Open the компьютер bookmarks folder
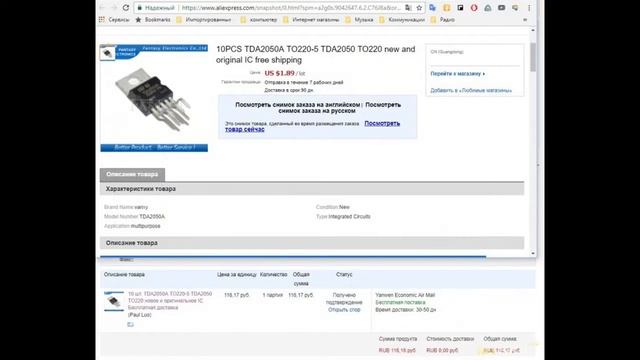The image size is (640, 360). (x=258, y=20)
